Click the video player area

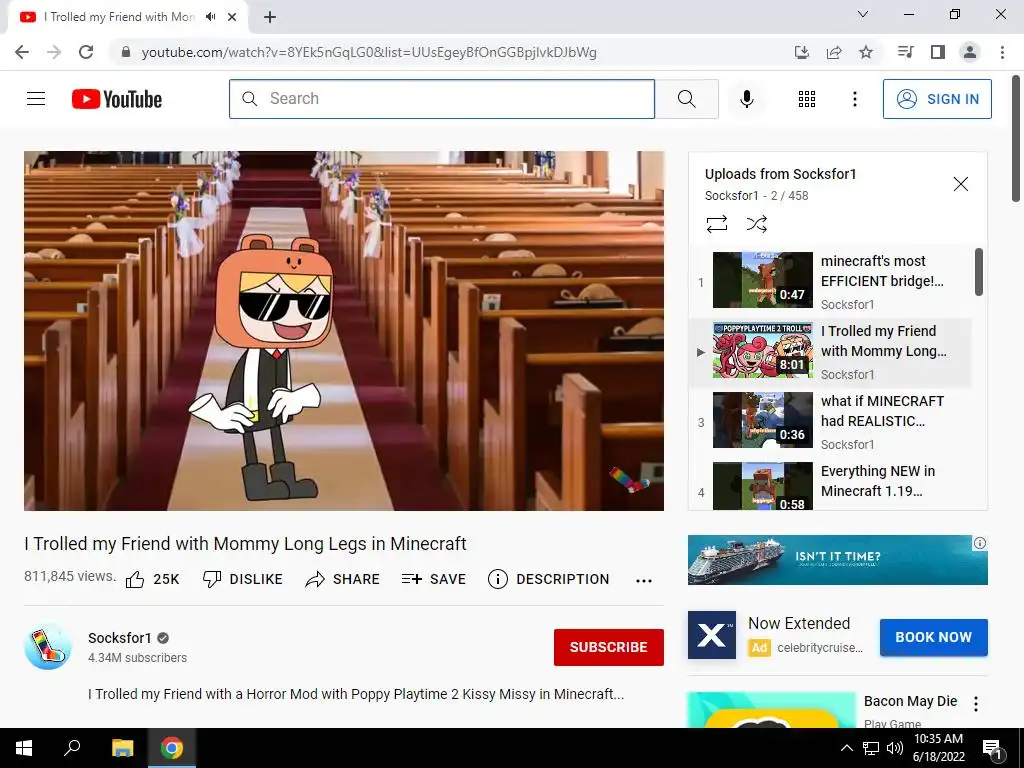(x=344, y=331)
